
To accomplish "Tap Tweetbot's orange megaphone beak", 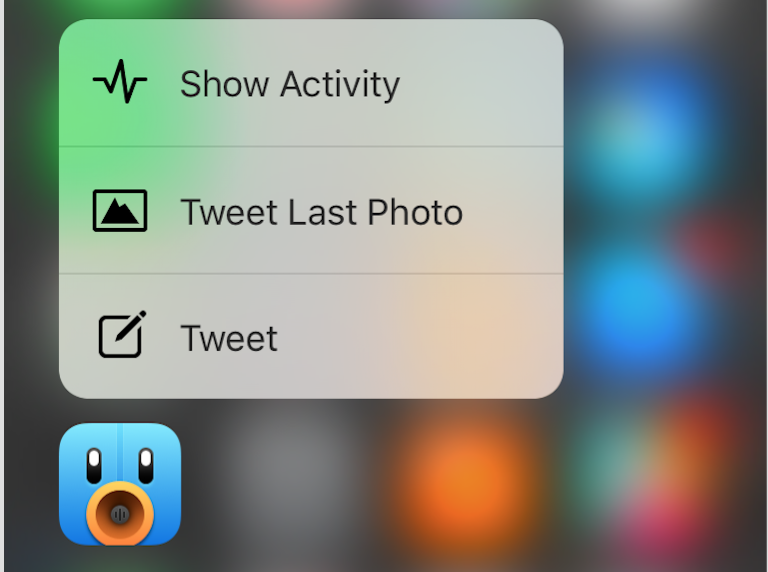I will pyautogui.click(x=120, y=514).
